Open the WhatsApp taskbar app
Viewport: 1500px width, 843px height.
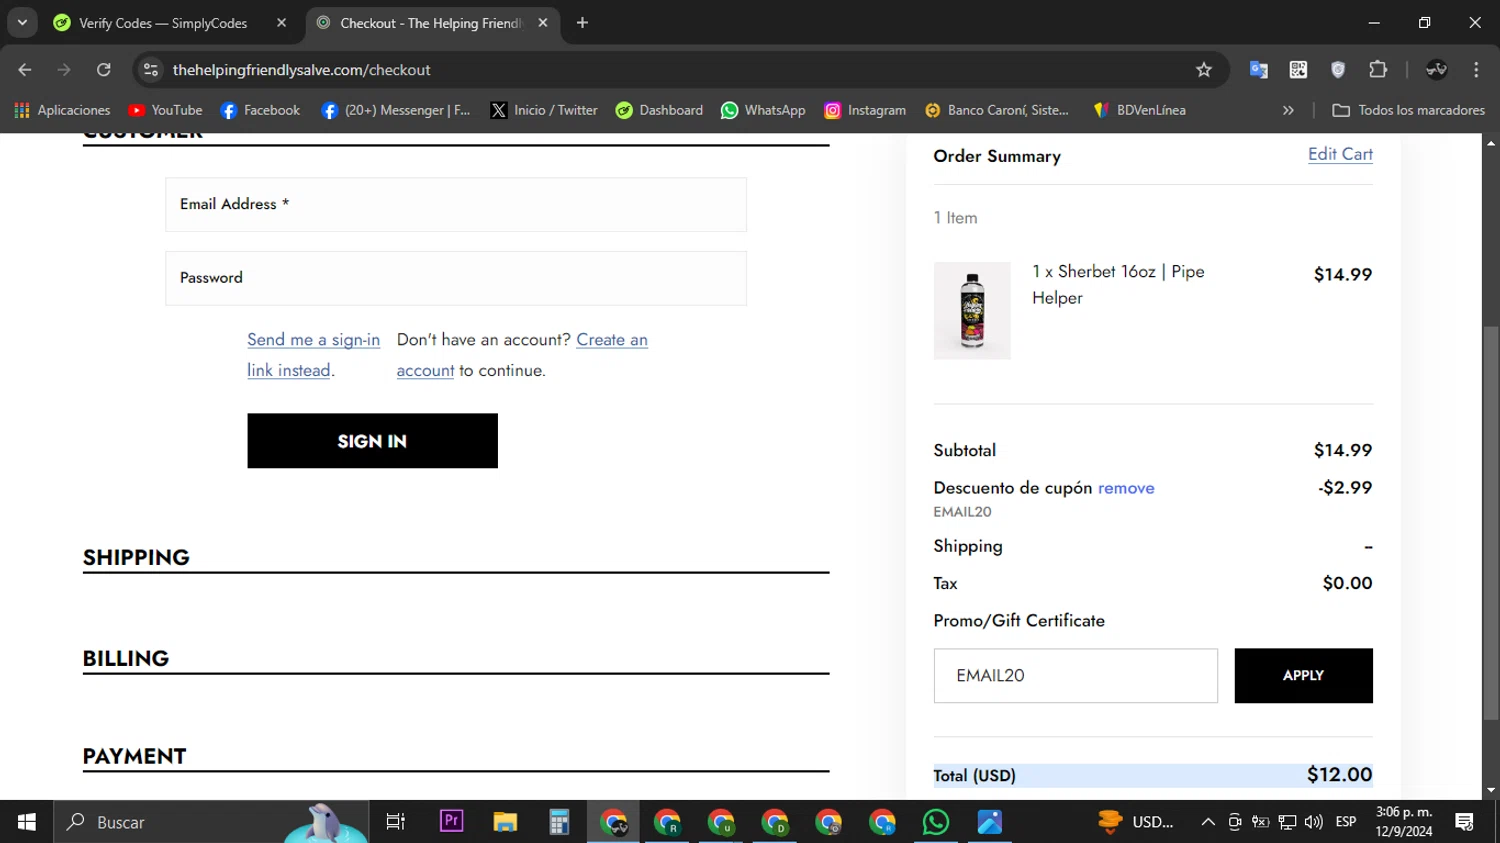936,822
